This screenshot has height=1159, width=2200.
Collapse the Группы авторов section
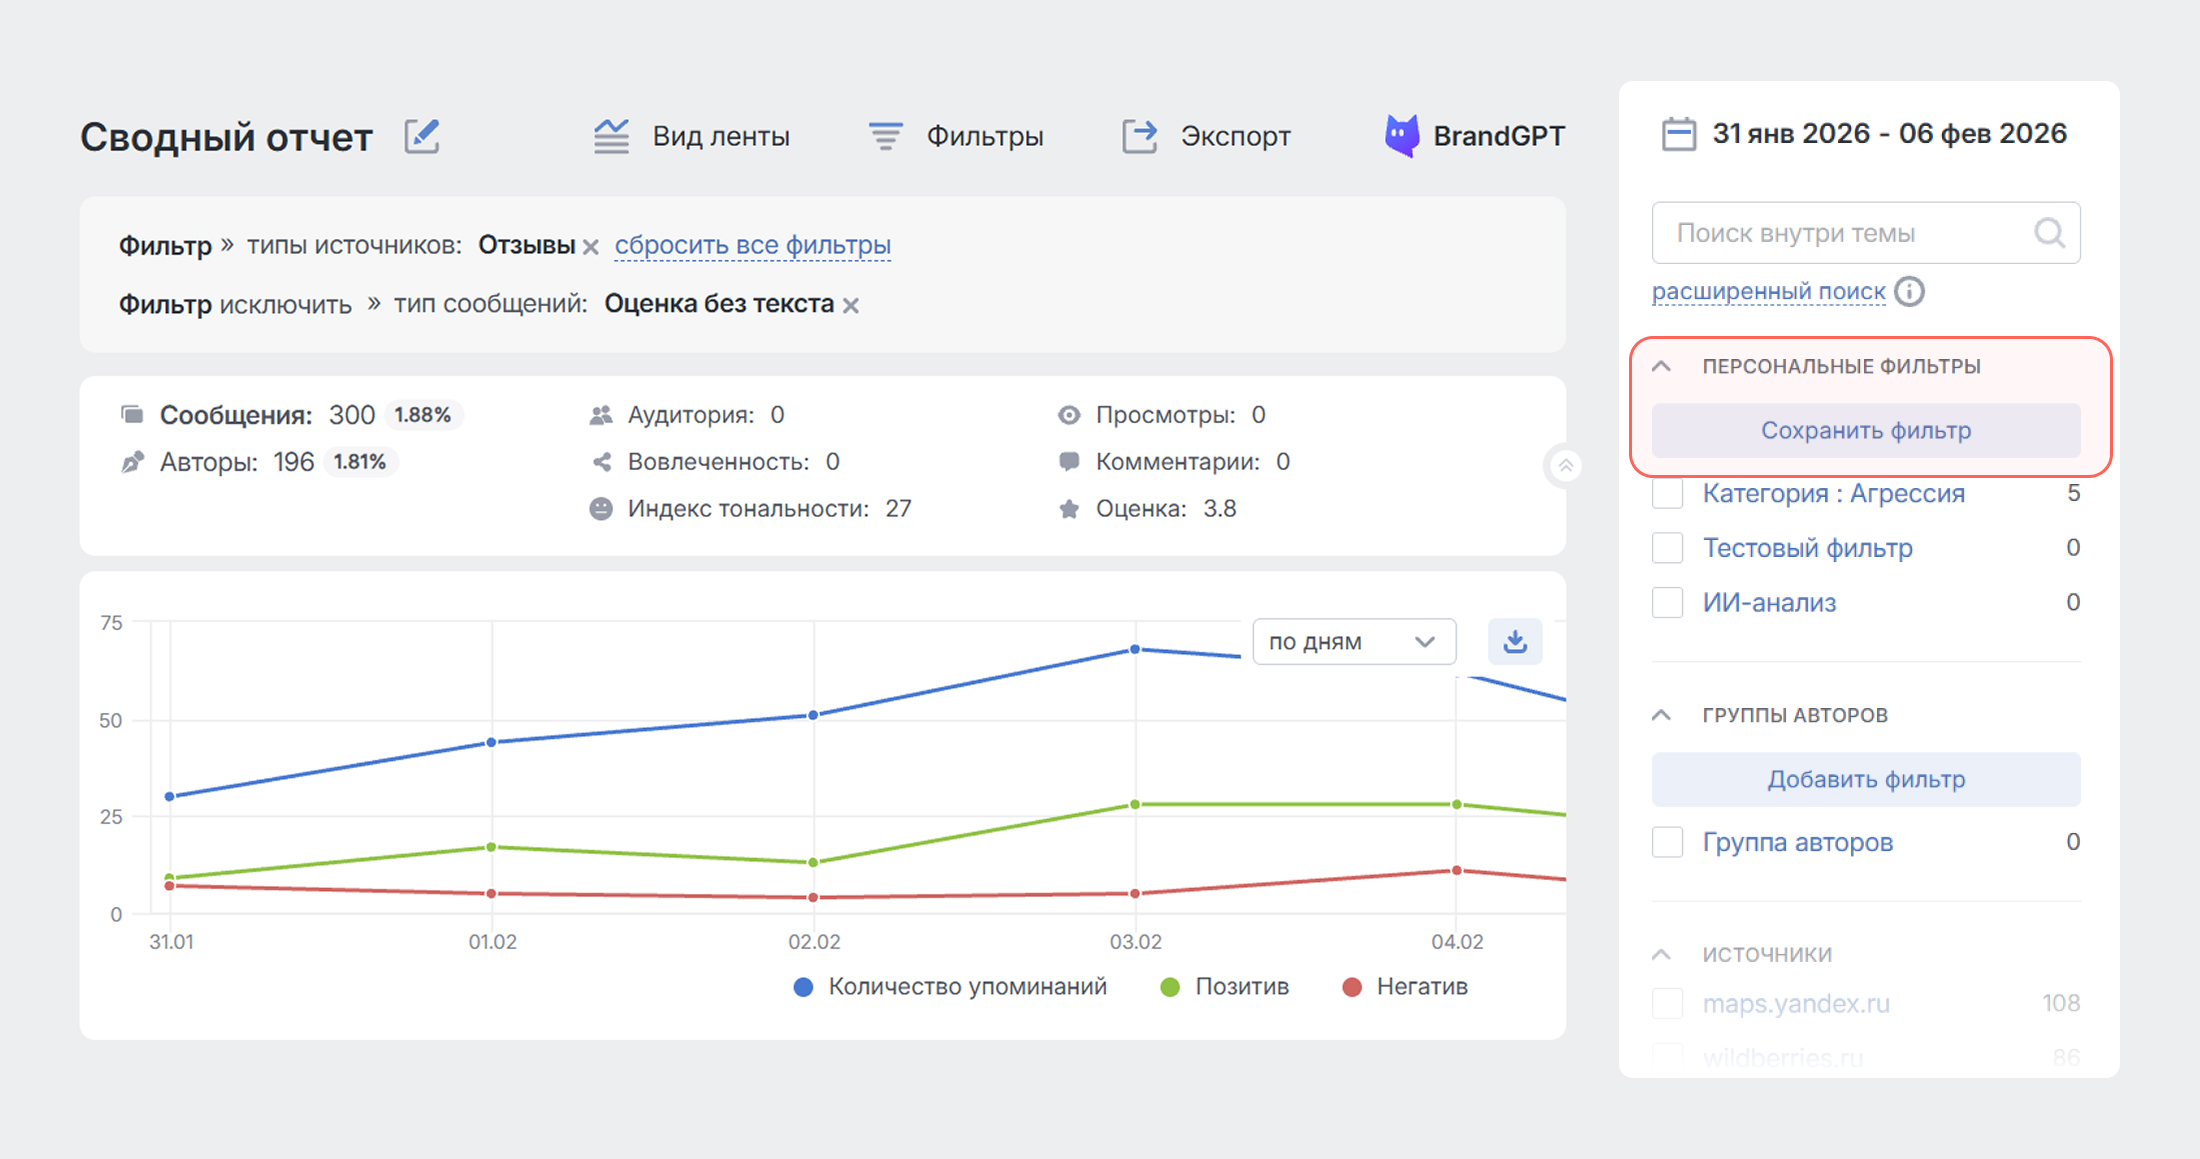pyautogui.click(x=1662, y=715)
